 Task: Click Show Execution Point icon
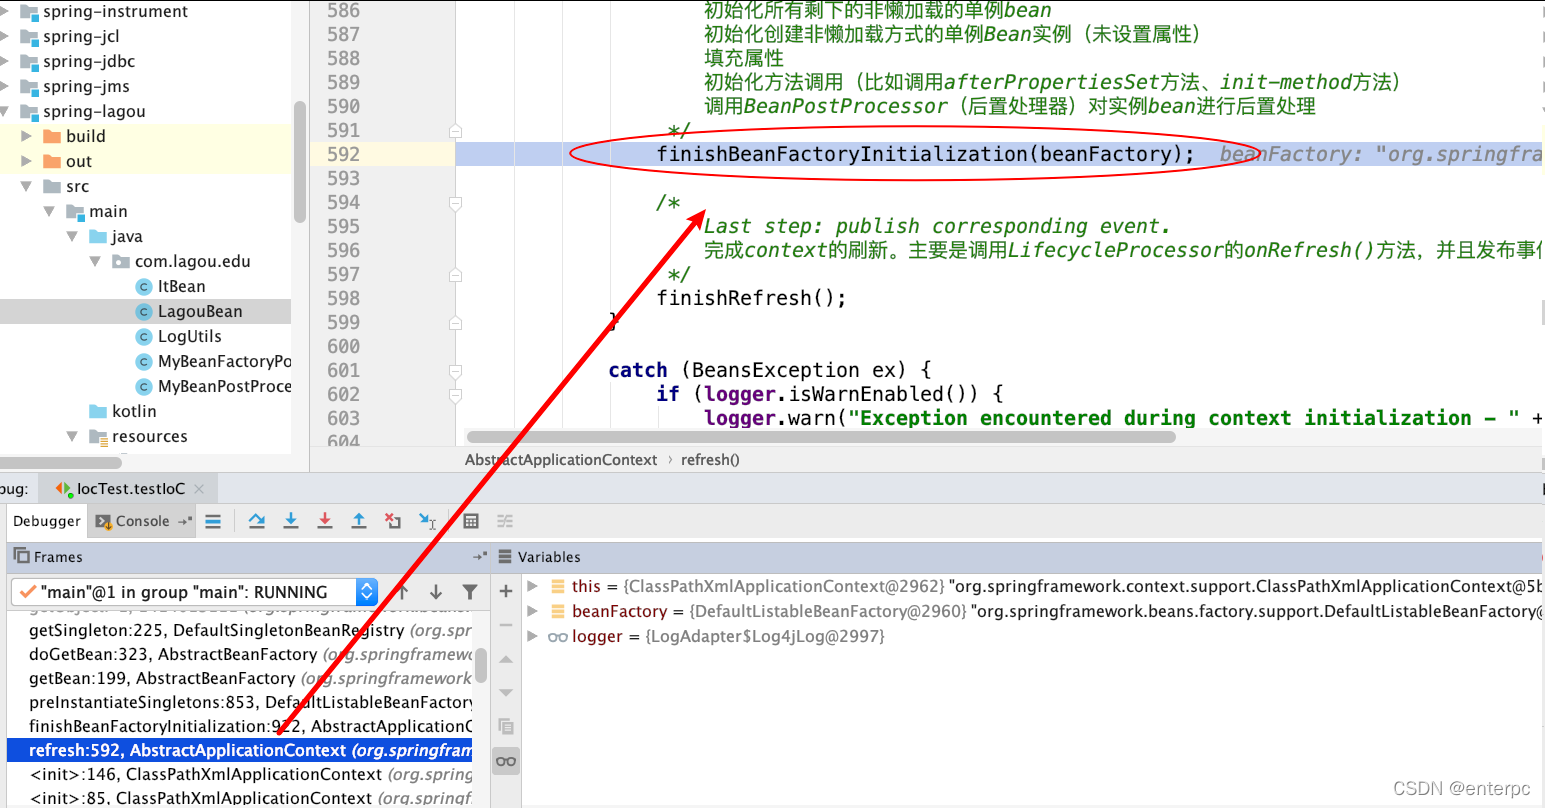[x=213, y=521]
